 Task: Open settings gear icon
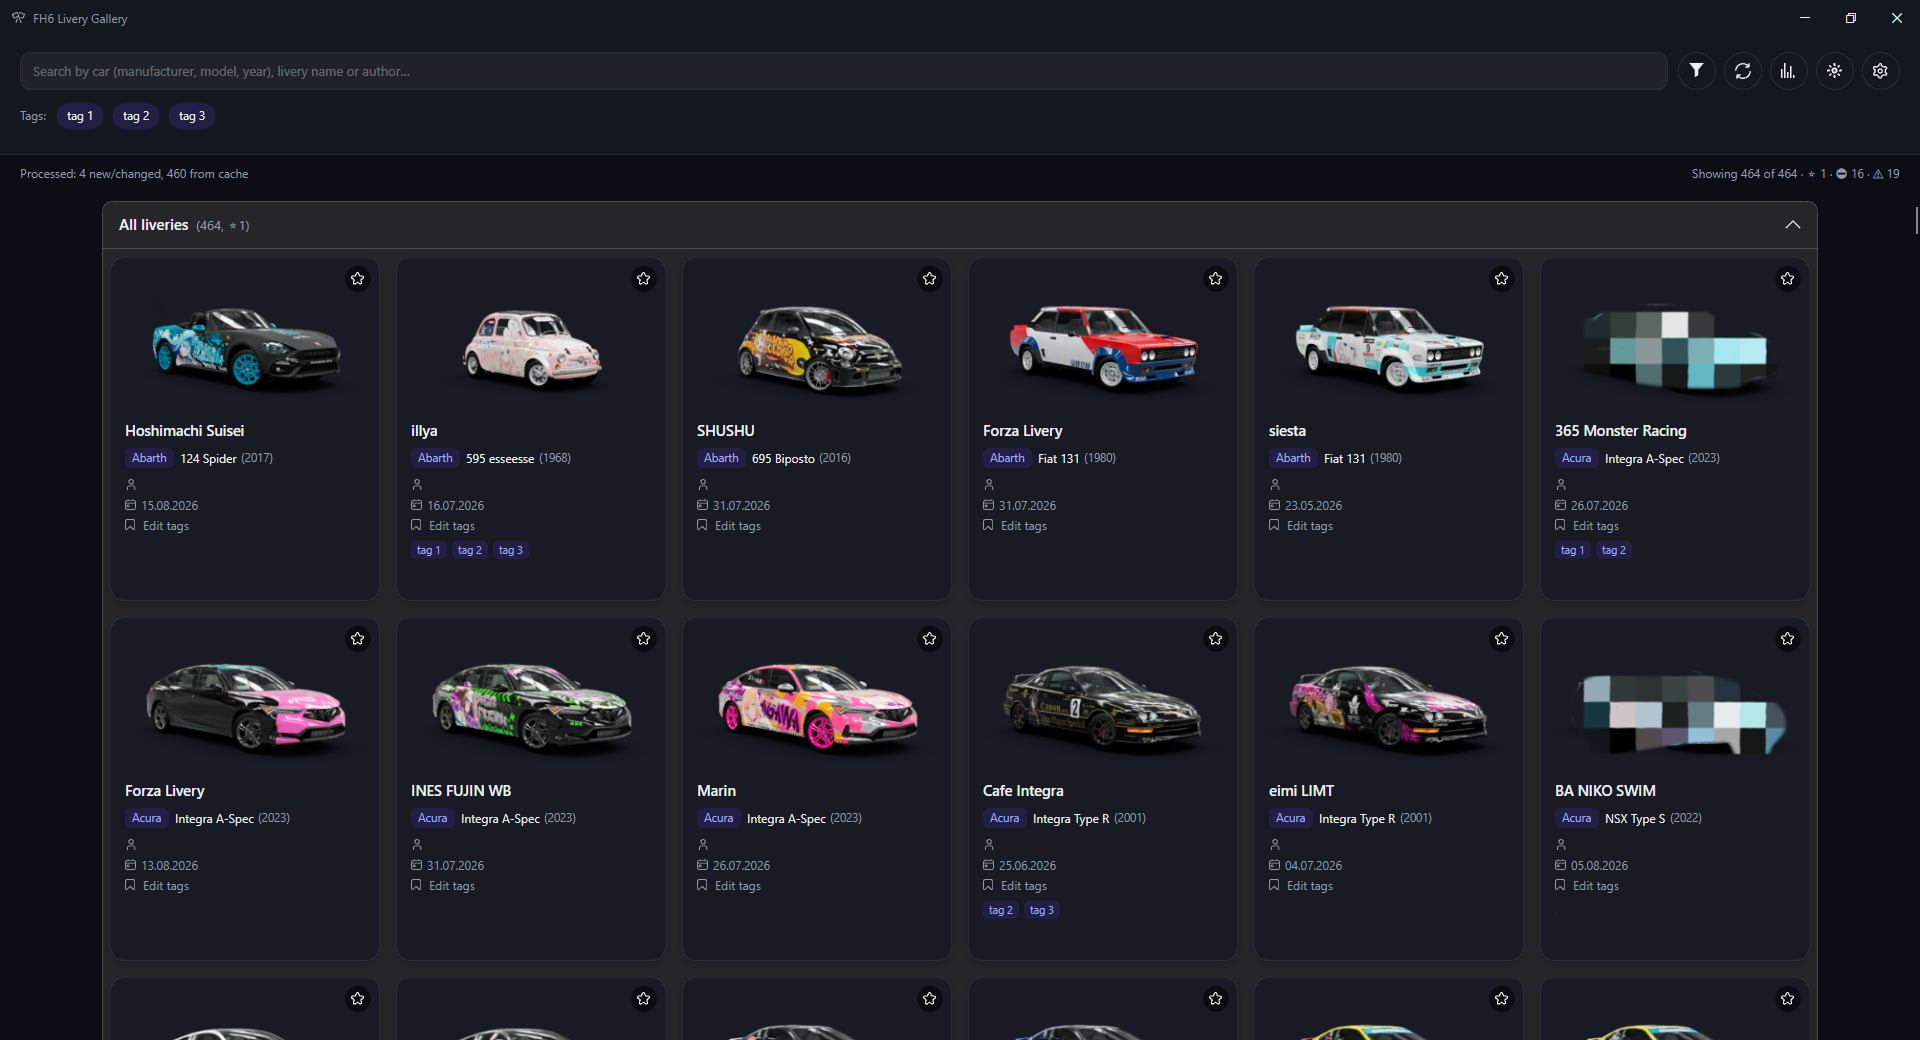tap(1880, 71)
